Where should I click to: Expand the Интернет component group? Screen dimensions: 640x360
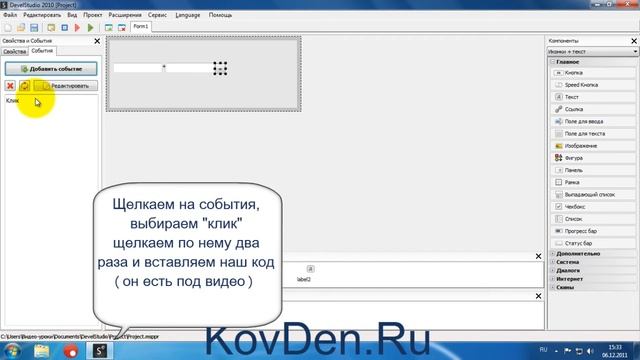(553, 279)
